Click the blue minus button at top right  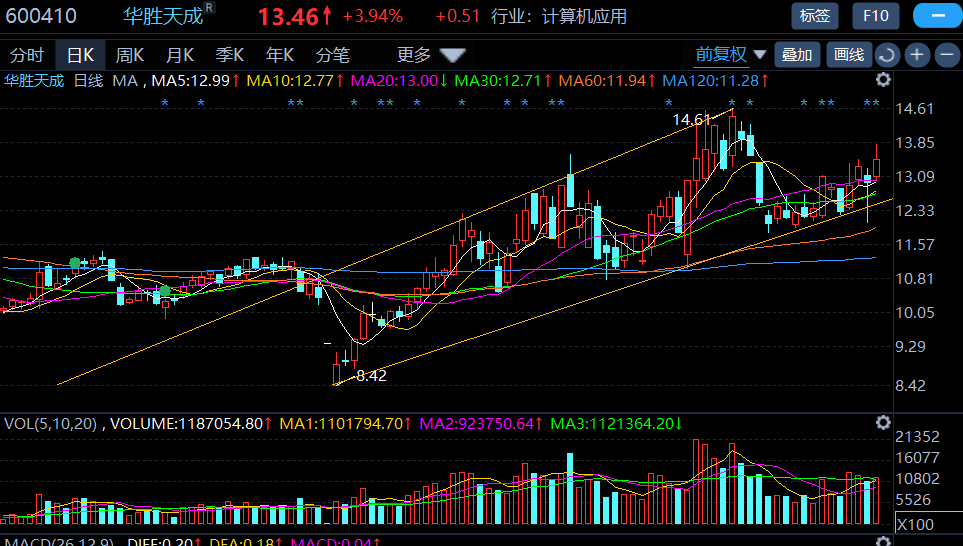(938, 16)
